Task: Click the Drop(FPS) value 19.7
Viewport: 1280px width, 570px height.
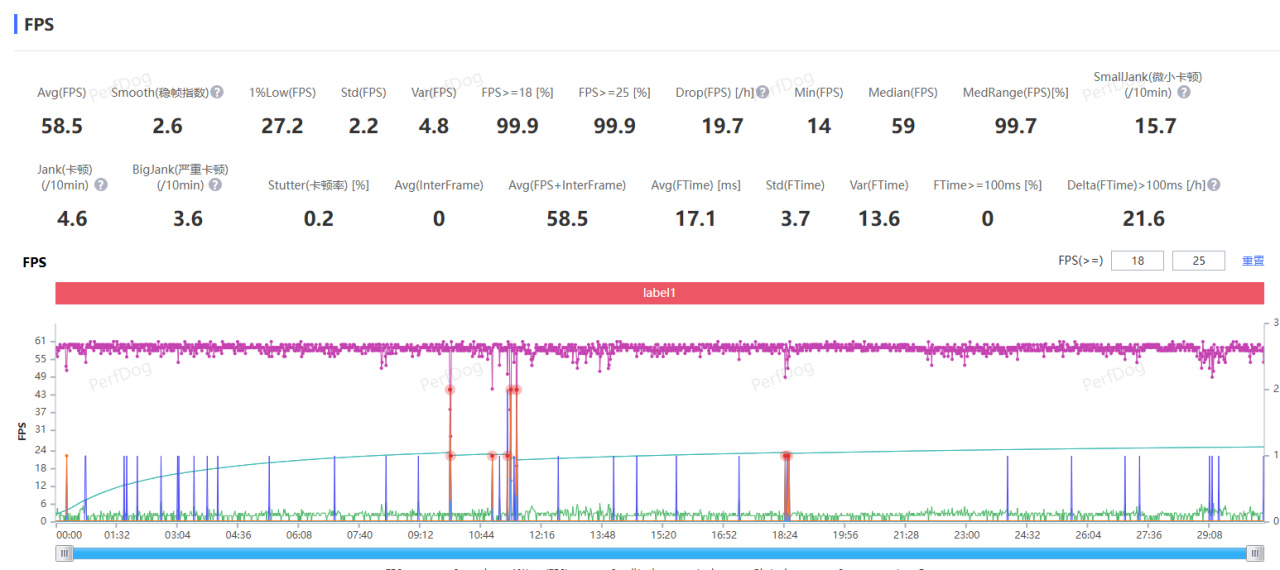Action: pyautogui.click(x=723, y=126)
